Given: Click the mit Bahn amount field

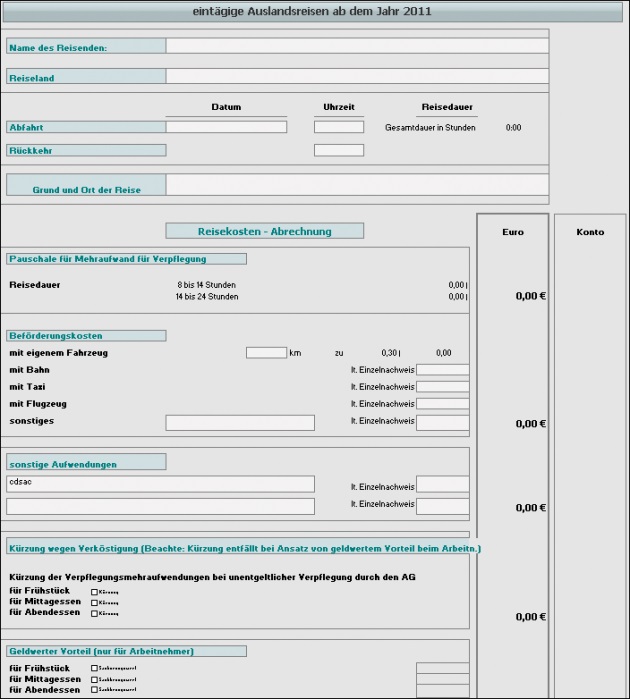Looking at the screenshot, I should [442, 370].
